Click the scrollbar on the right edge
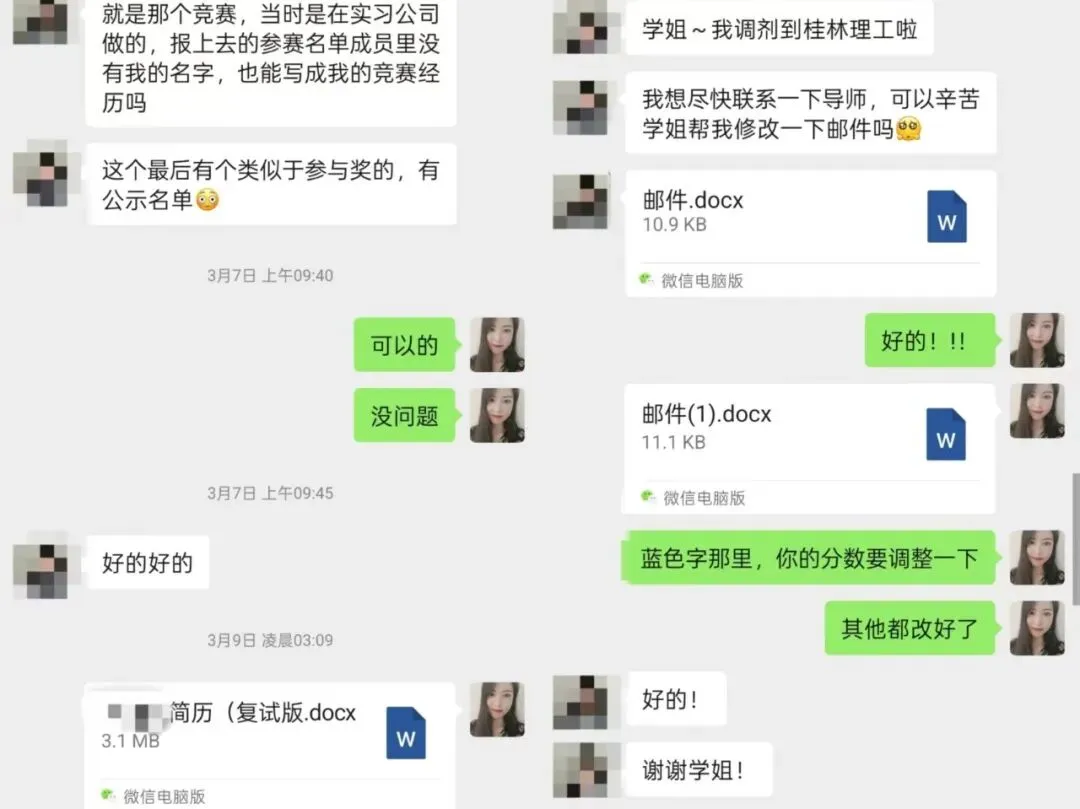 [1075, 539]
